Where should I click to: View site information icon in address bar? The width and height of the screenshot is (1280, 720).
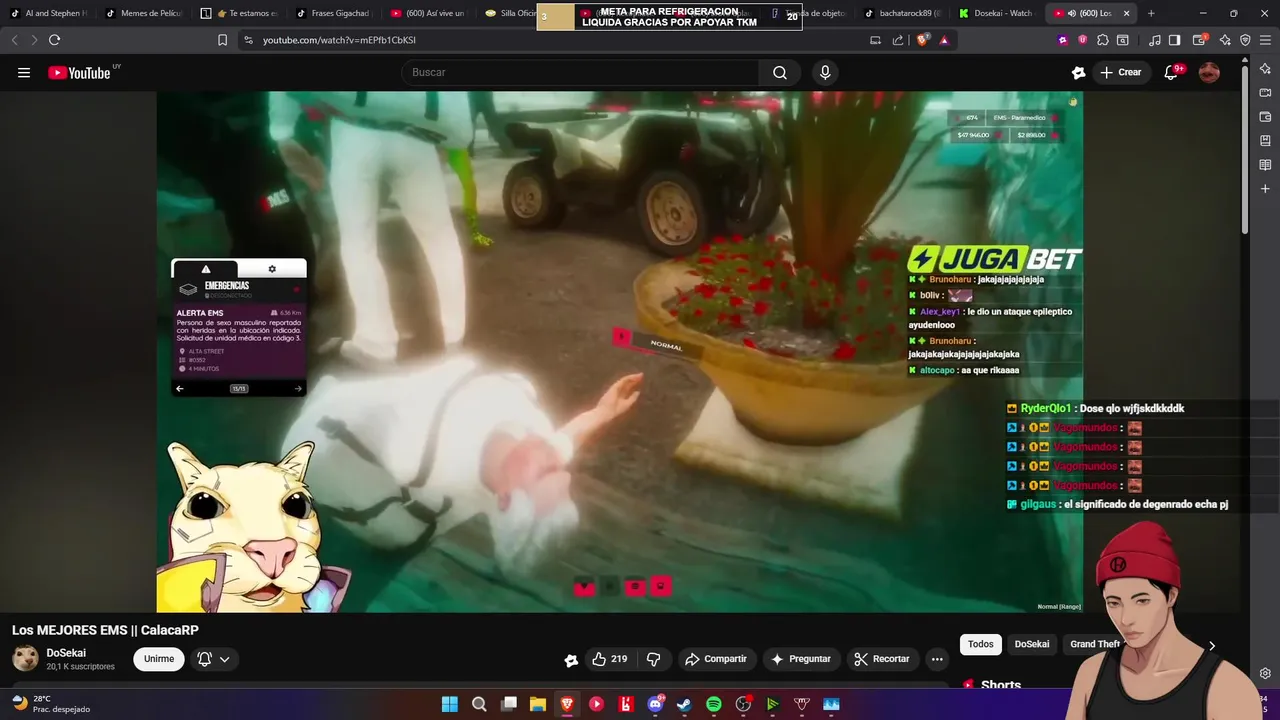248,40
